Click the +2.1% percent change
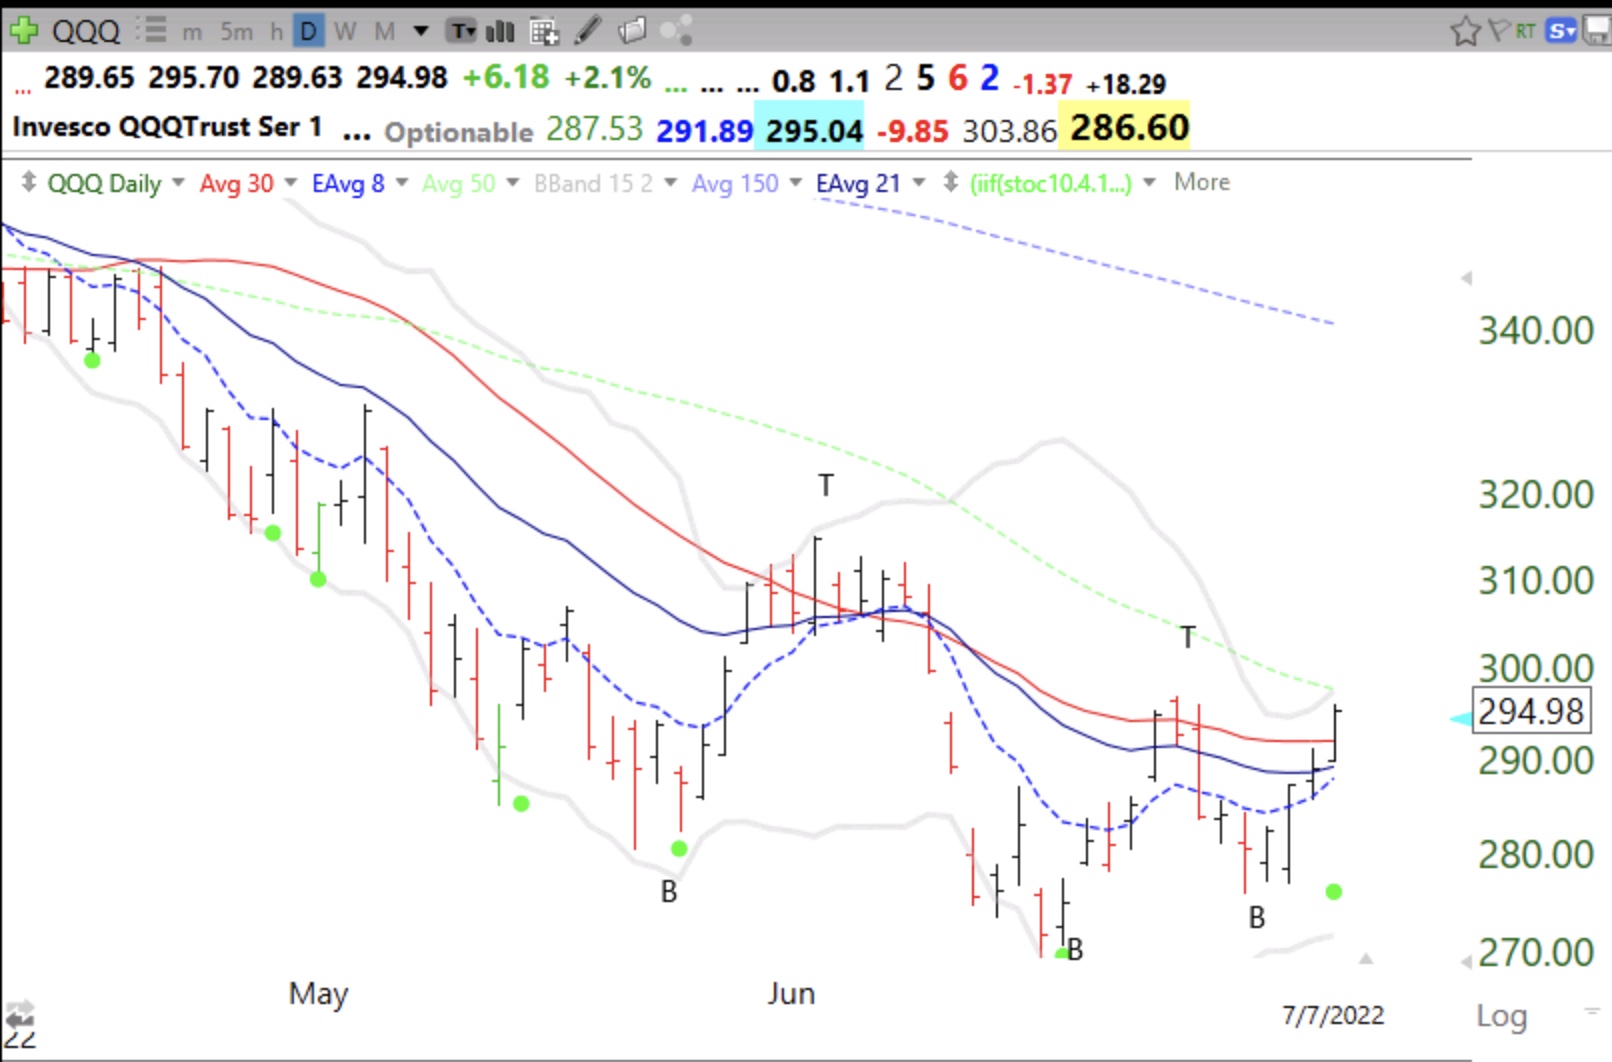This screenshot has width=1612, height=1062. click(x=607, y=77)
